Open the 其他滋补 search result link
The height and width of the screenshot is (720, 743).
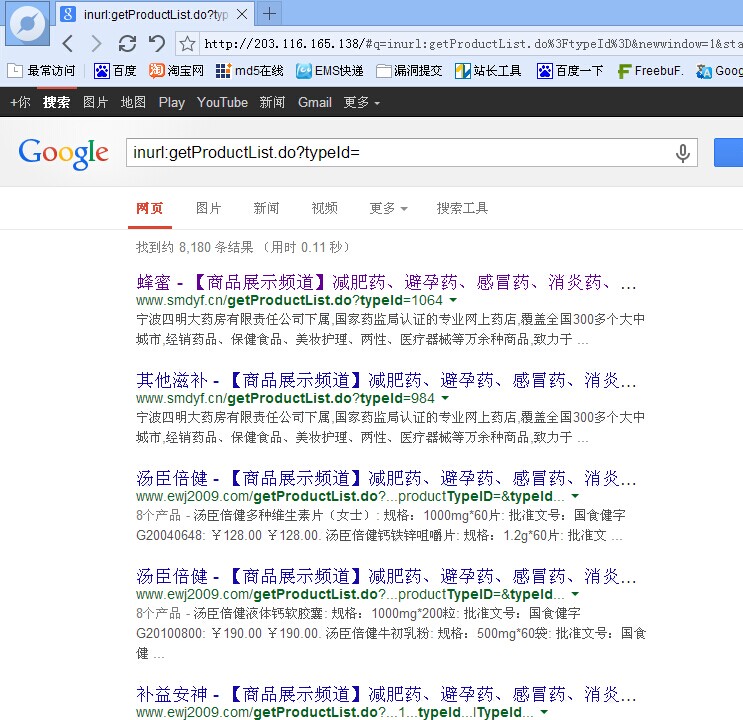(x=386, y=381)
